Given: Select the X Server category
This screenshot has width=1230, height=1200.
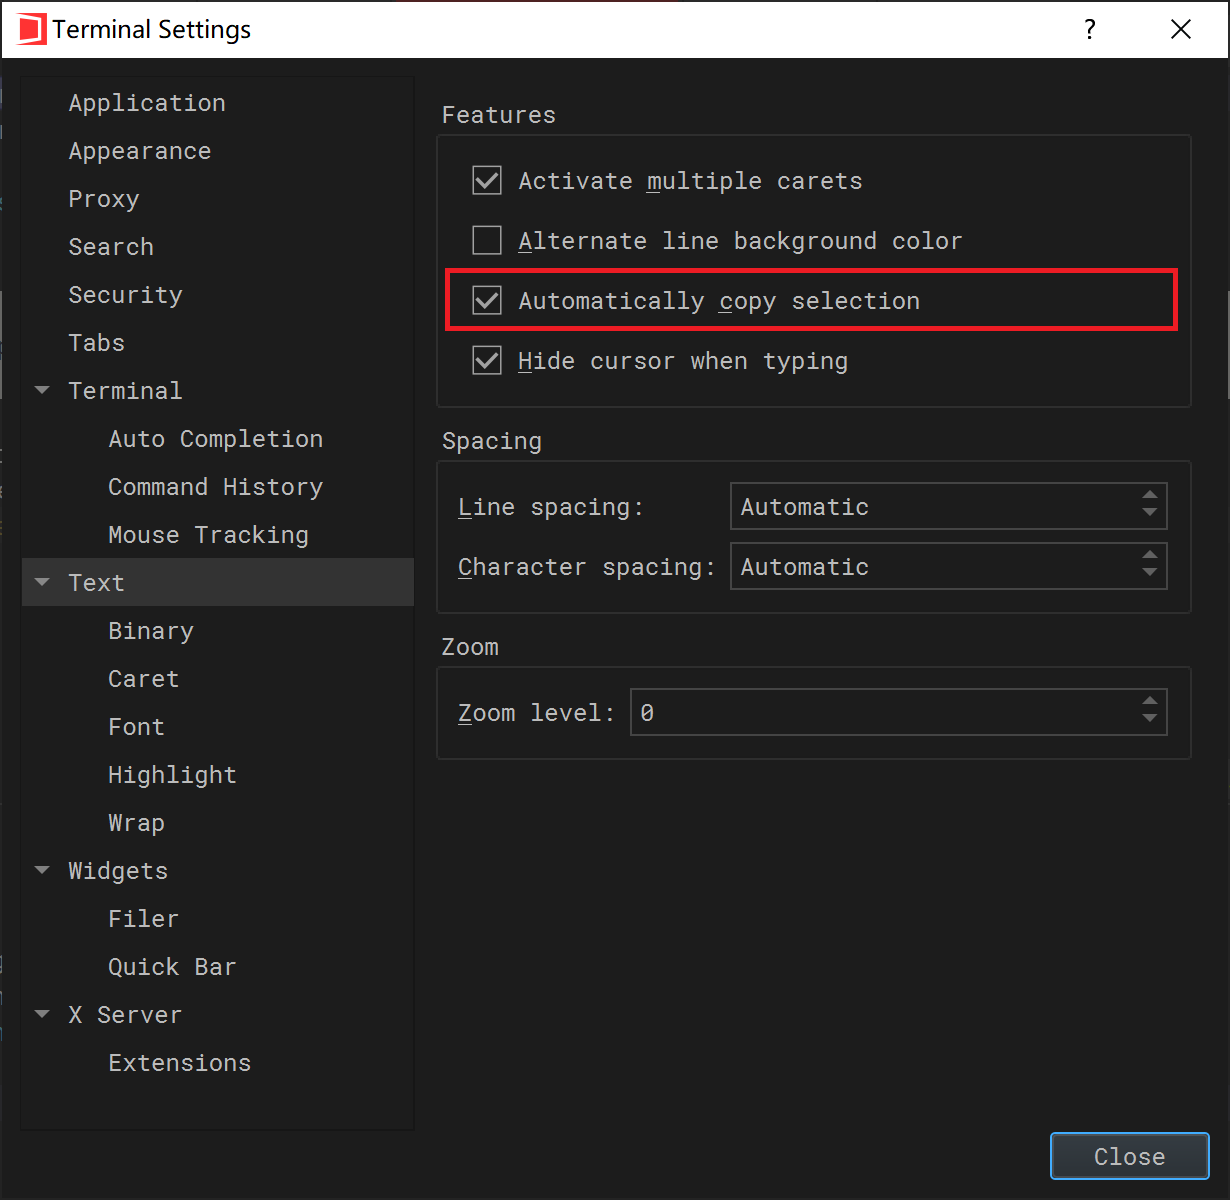Looking at the screenshot, I should click(125, 1015).
